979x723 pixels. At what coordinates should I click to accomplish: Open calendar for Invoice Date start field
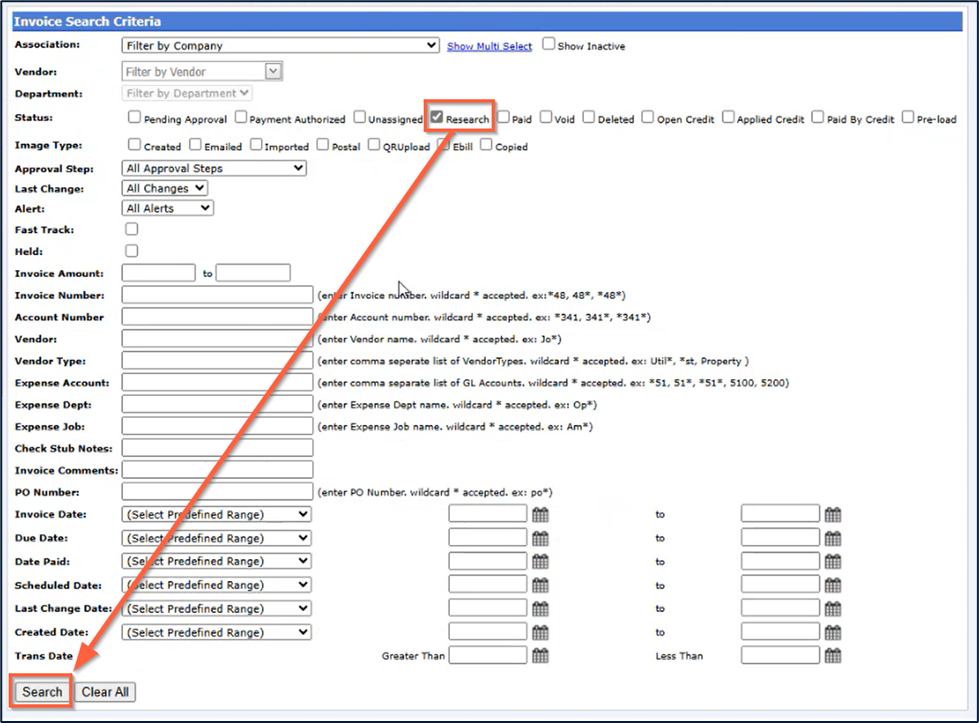coord(540,514)
